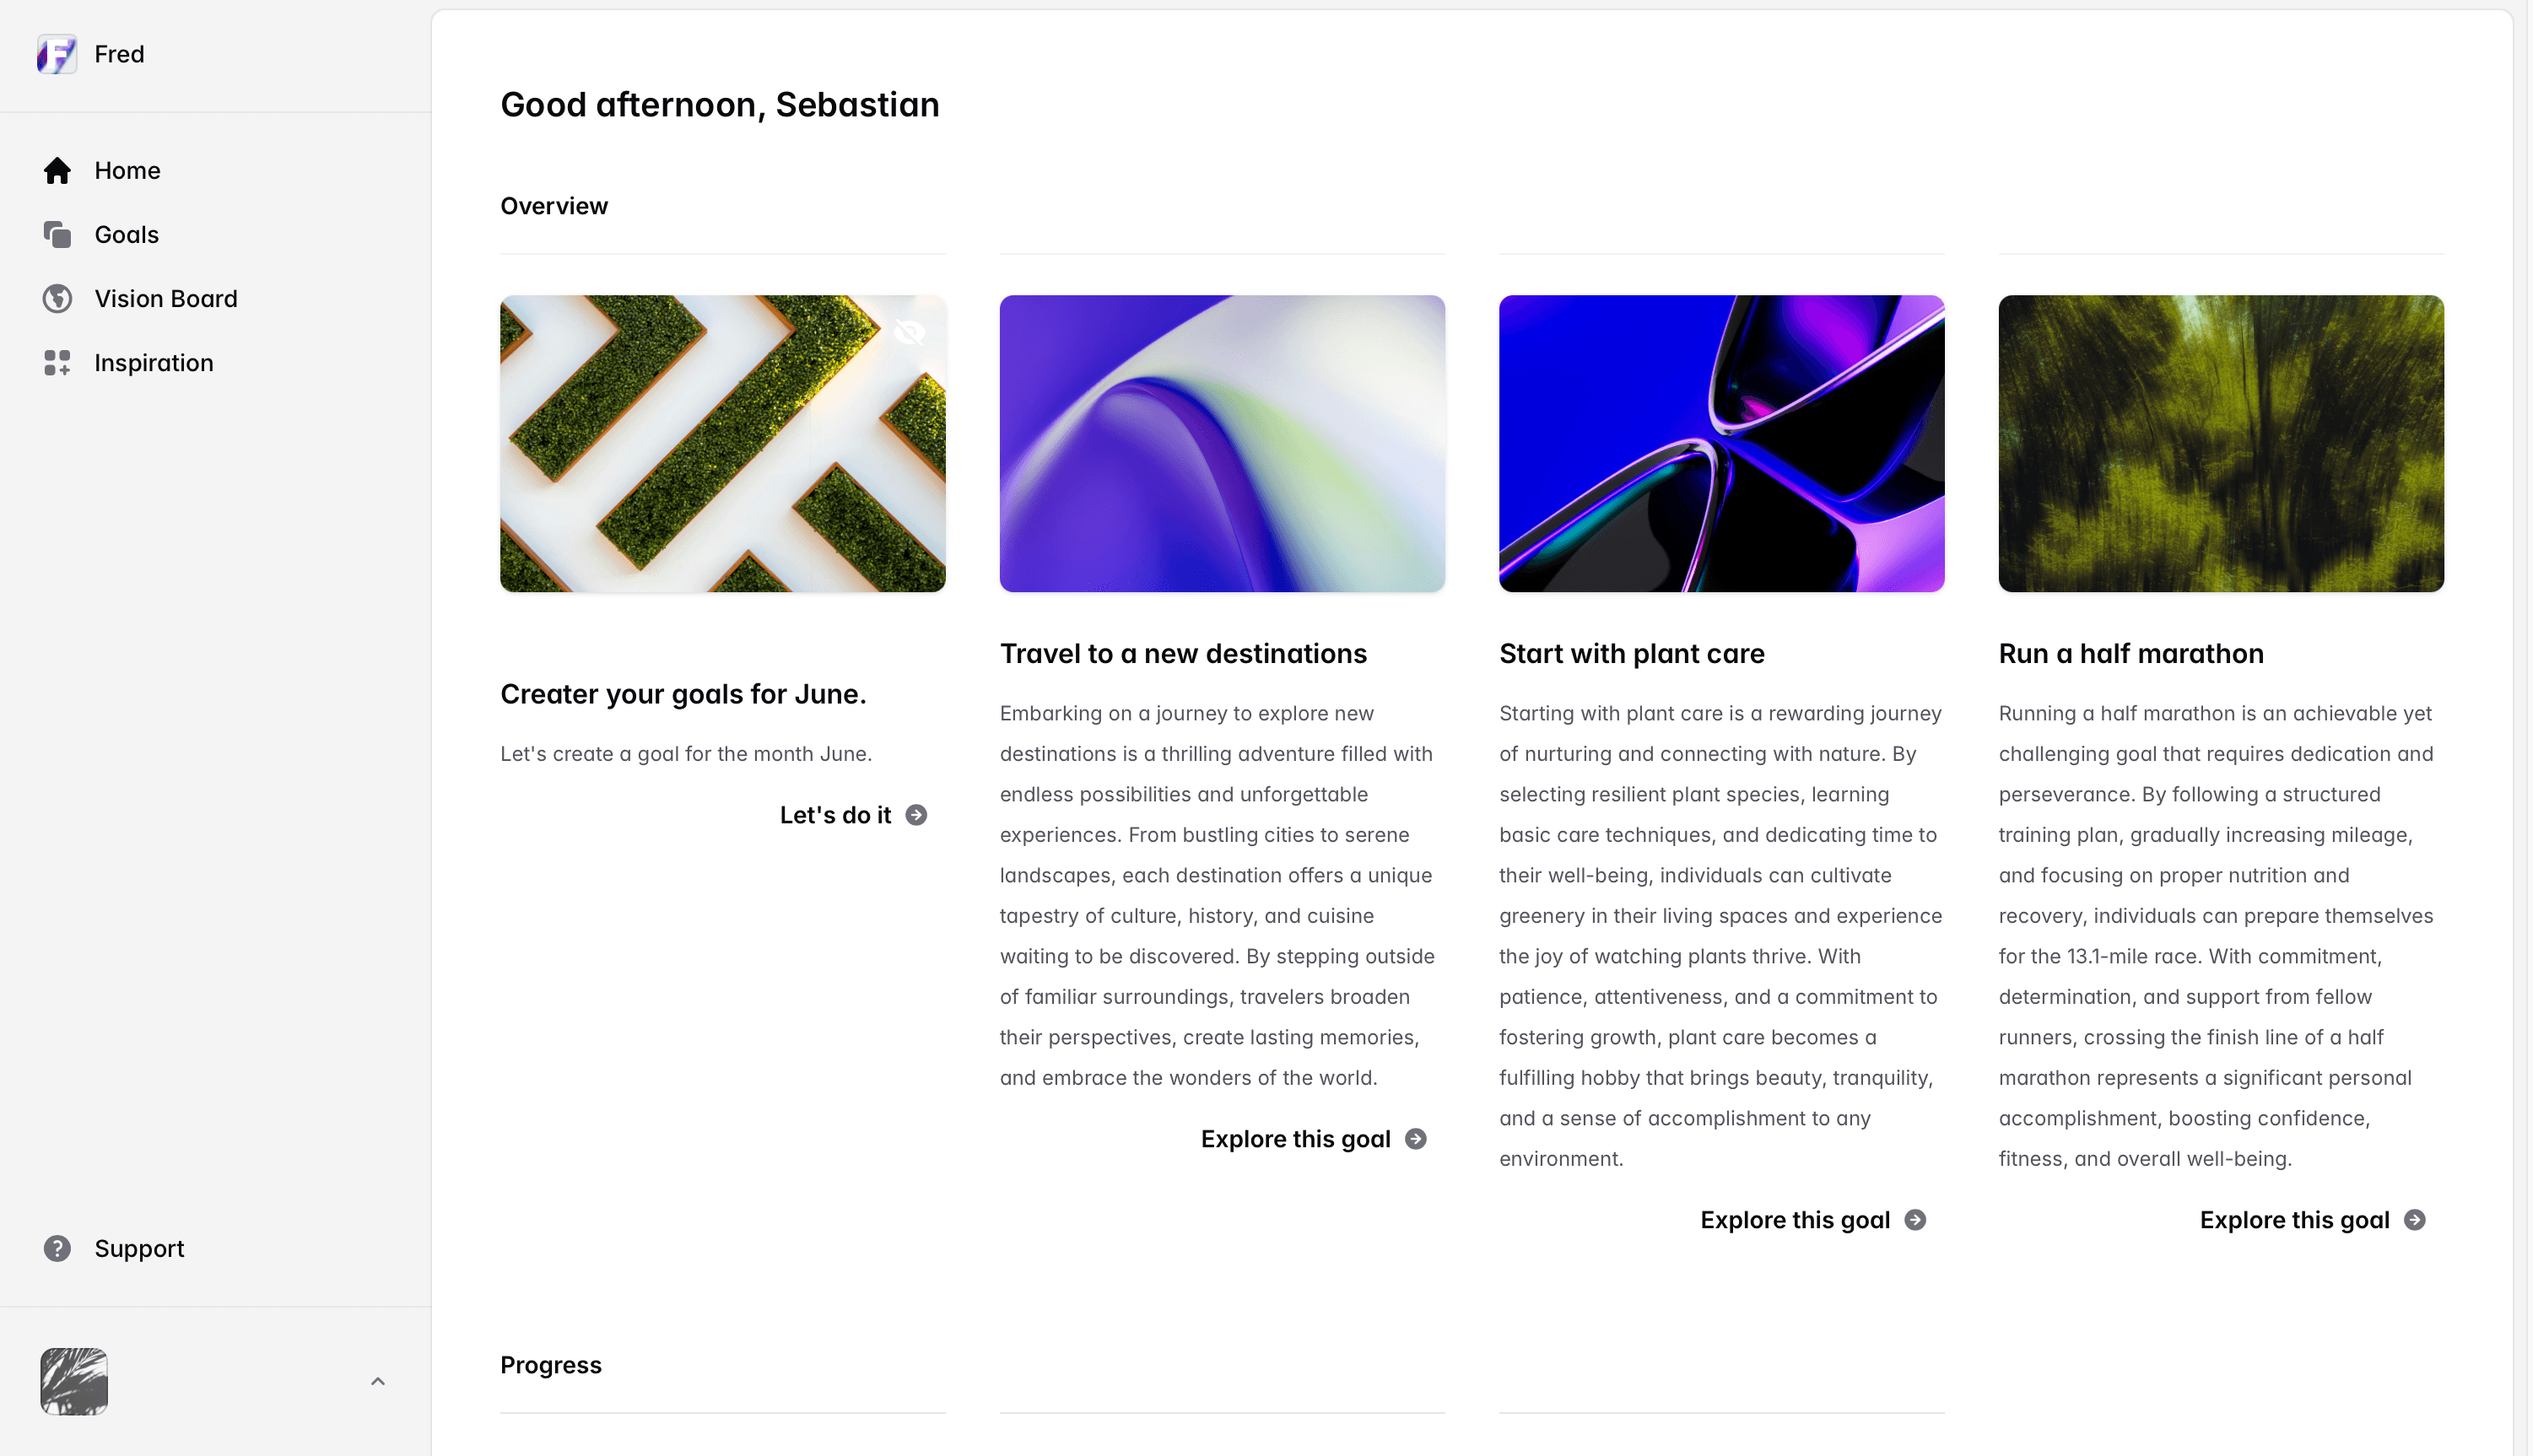Click the Inspiration grid-plus icon
The height and width of the screenshot is (1456, 2533).
coord(57,363)
